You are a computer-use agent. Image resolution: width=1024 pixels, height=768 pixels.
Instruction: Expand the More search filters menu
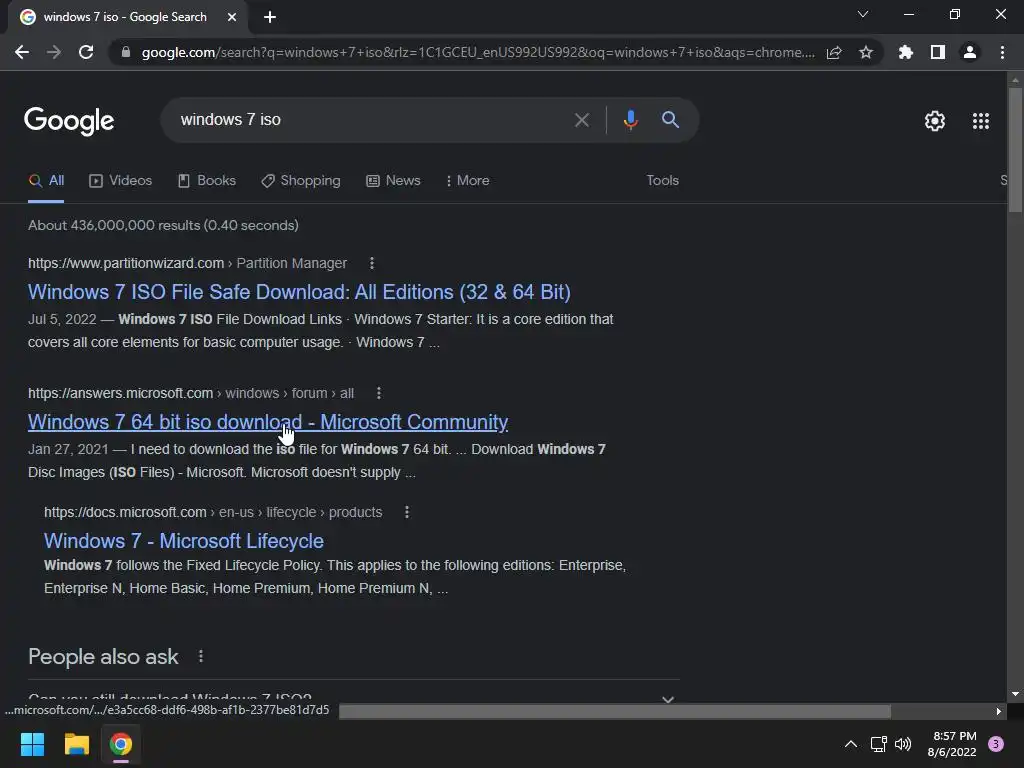tap(468, 181)
